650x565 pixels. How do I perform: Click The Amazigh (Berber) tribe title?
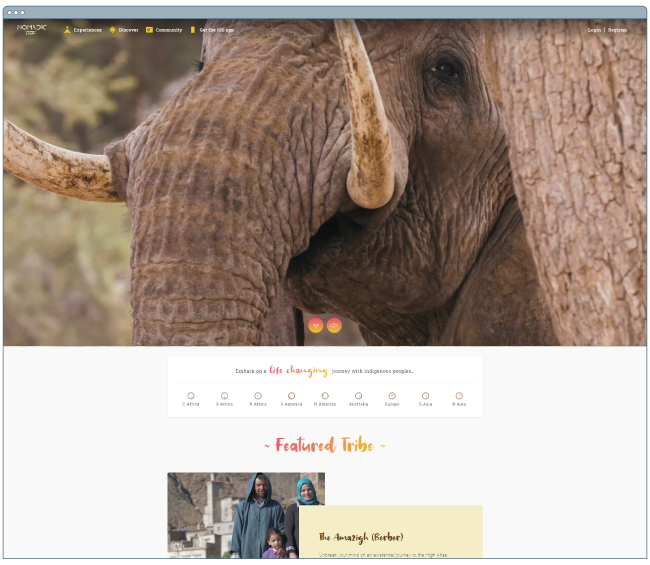pos(359,538)
